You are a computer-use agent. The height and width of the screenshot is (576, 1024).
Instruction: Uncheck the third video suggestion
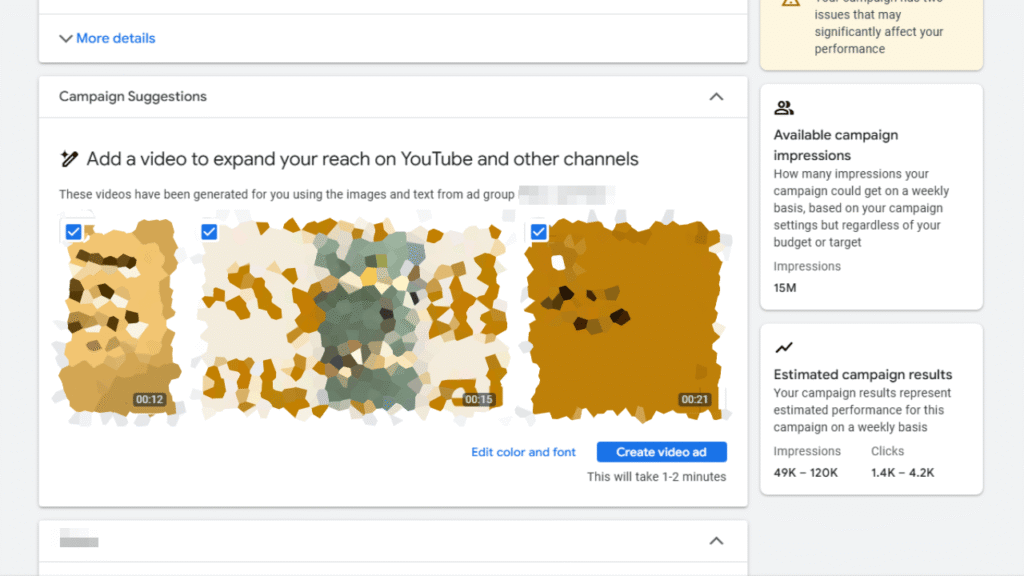coord(538,231)
